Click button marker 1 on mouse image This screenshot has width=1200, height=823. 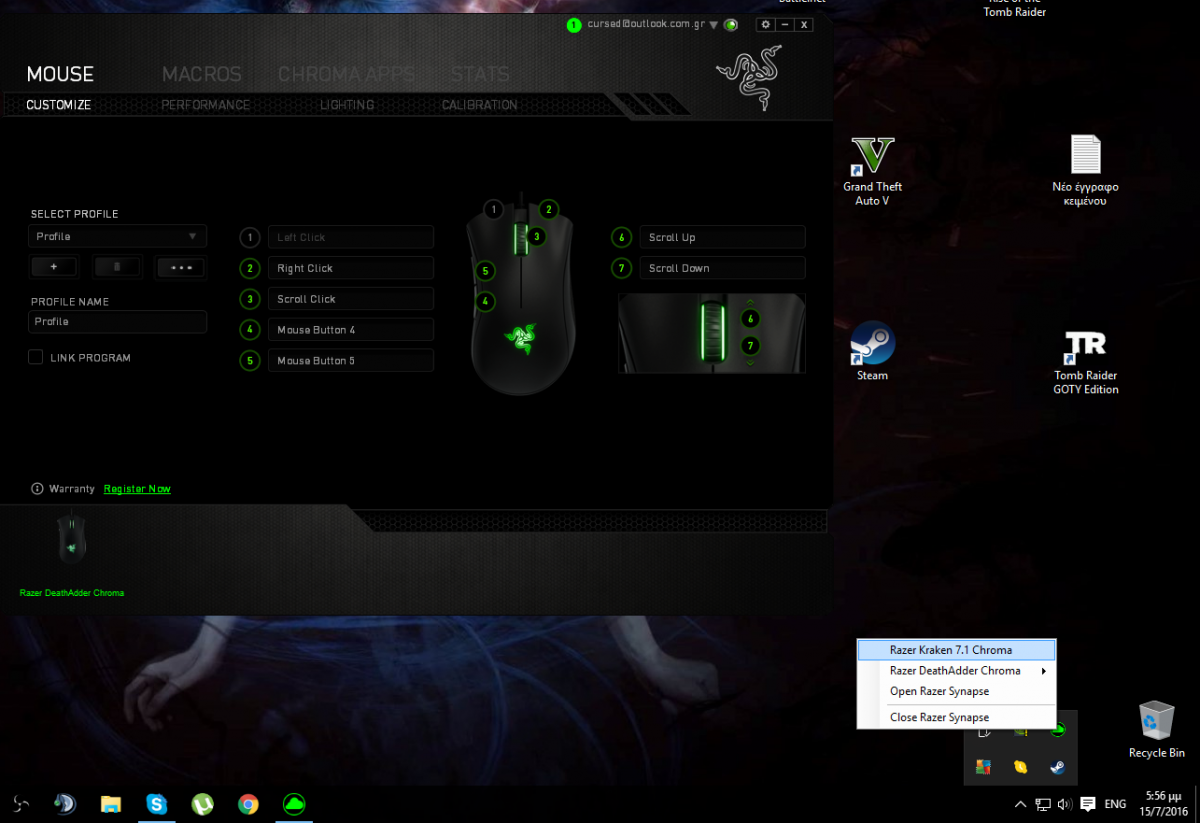pyautogui.click(x=493, y=209)
